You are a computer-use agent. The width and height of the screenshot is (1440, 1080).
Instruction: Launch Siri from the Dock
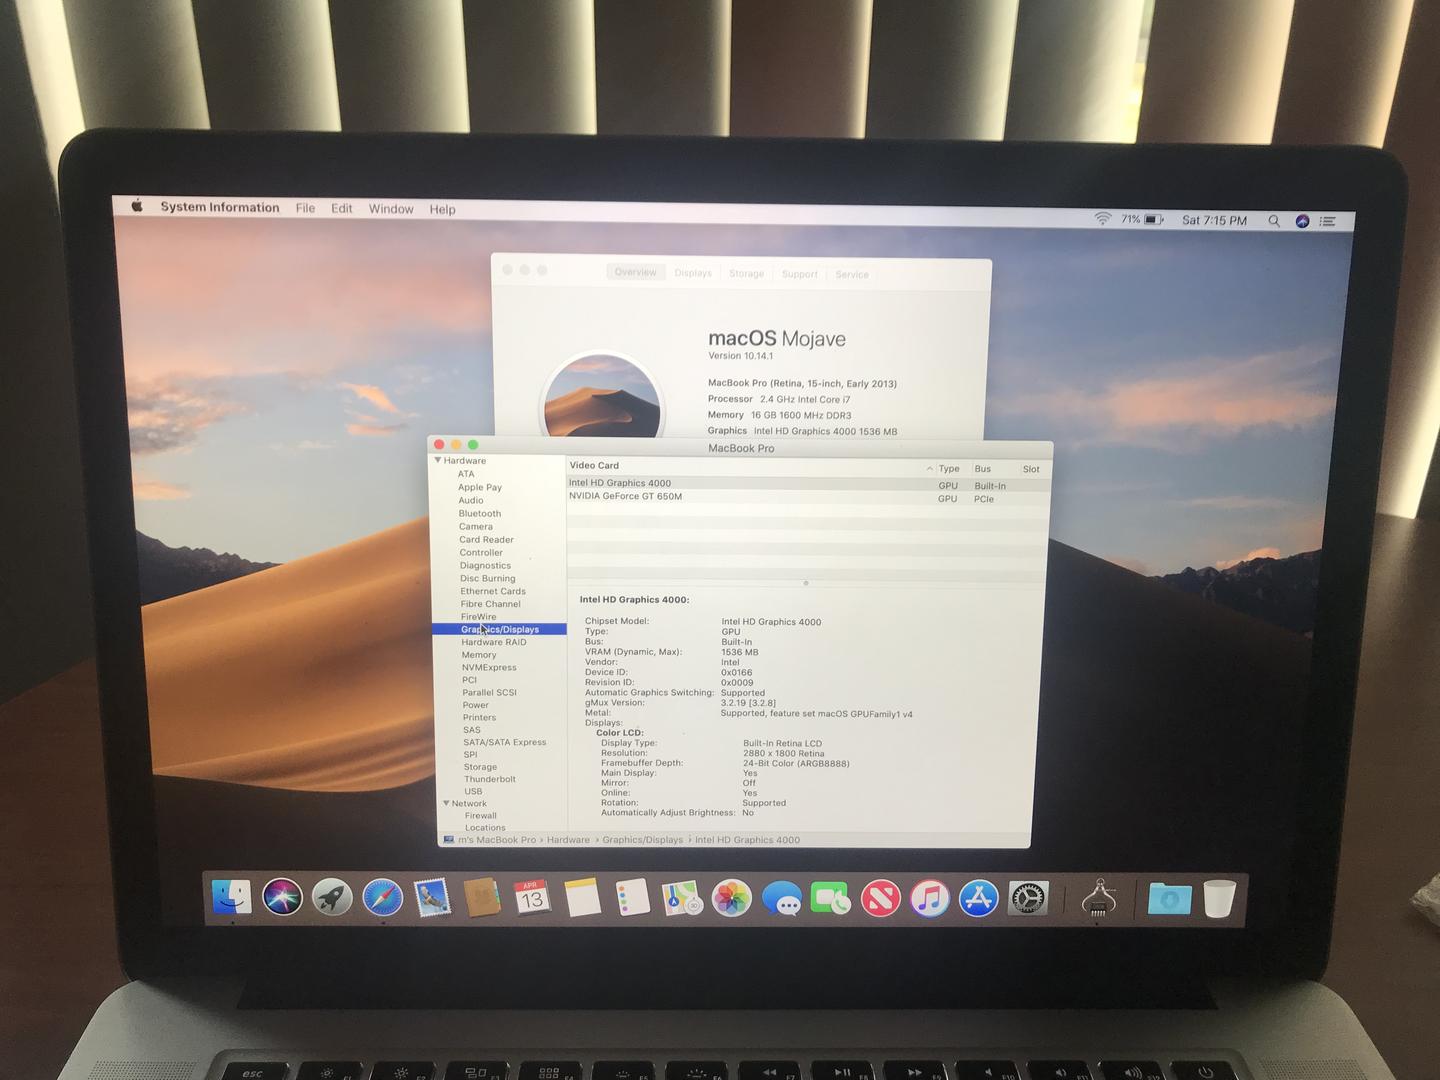pyautogui.click(x=282, y=897)
